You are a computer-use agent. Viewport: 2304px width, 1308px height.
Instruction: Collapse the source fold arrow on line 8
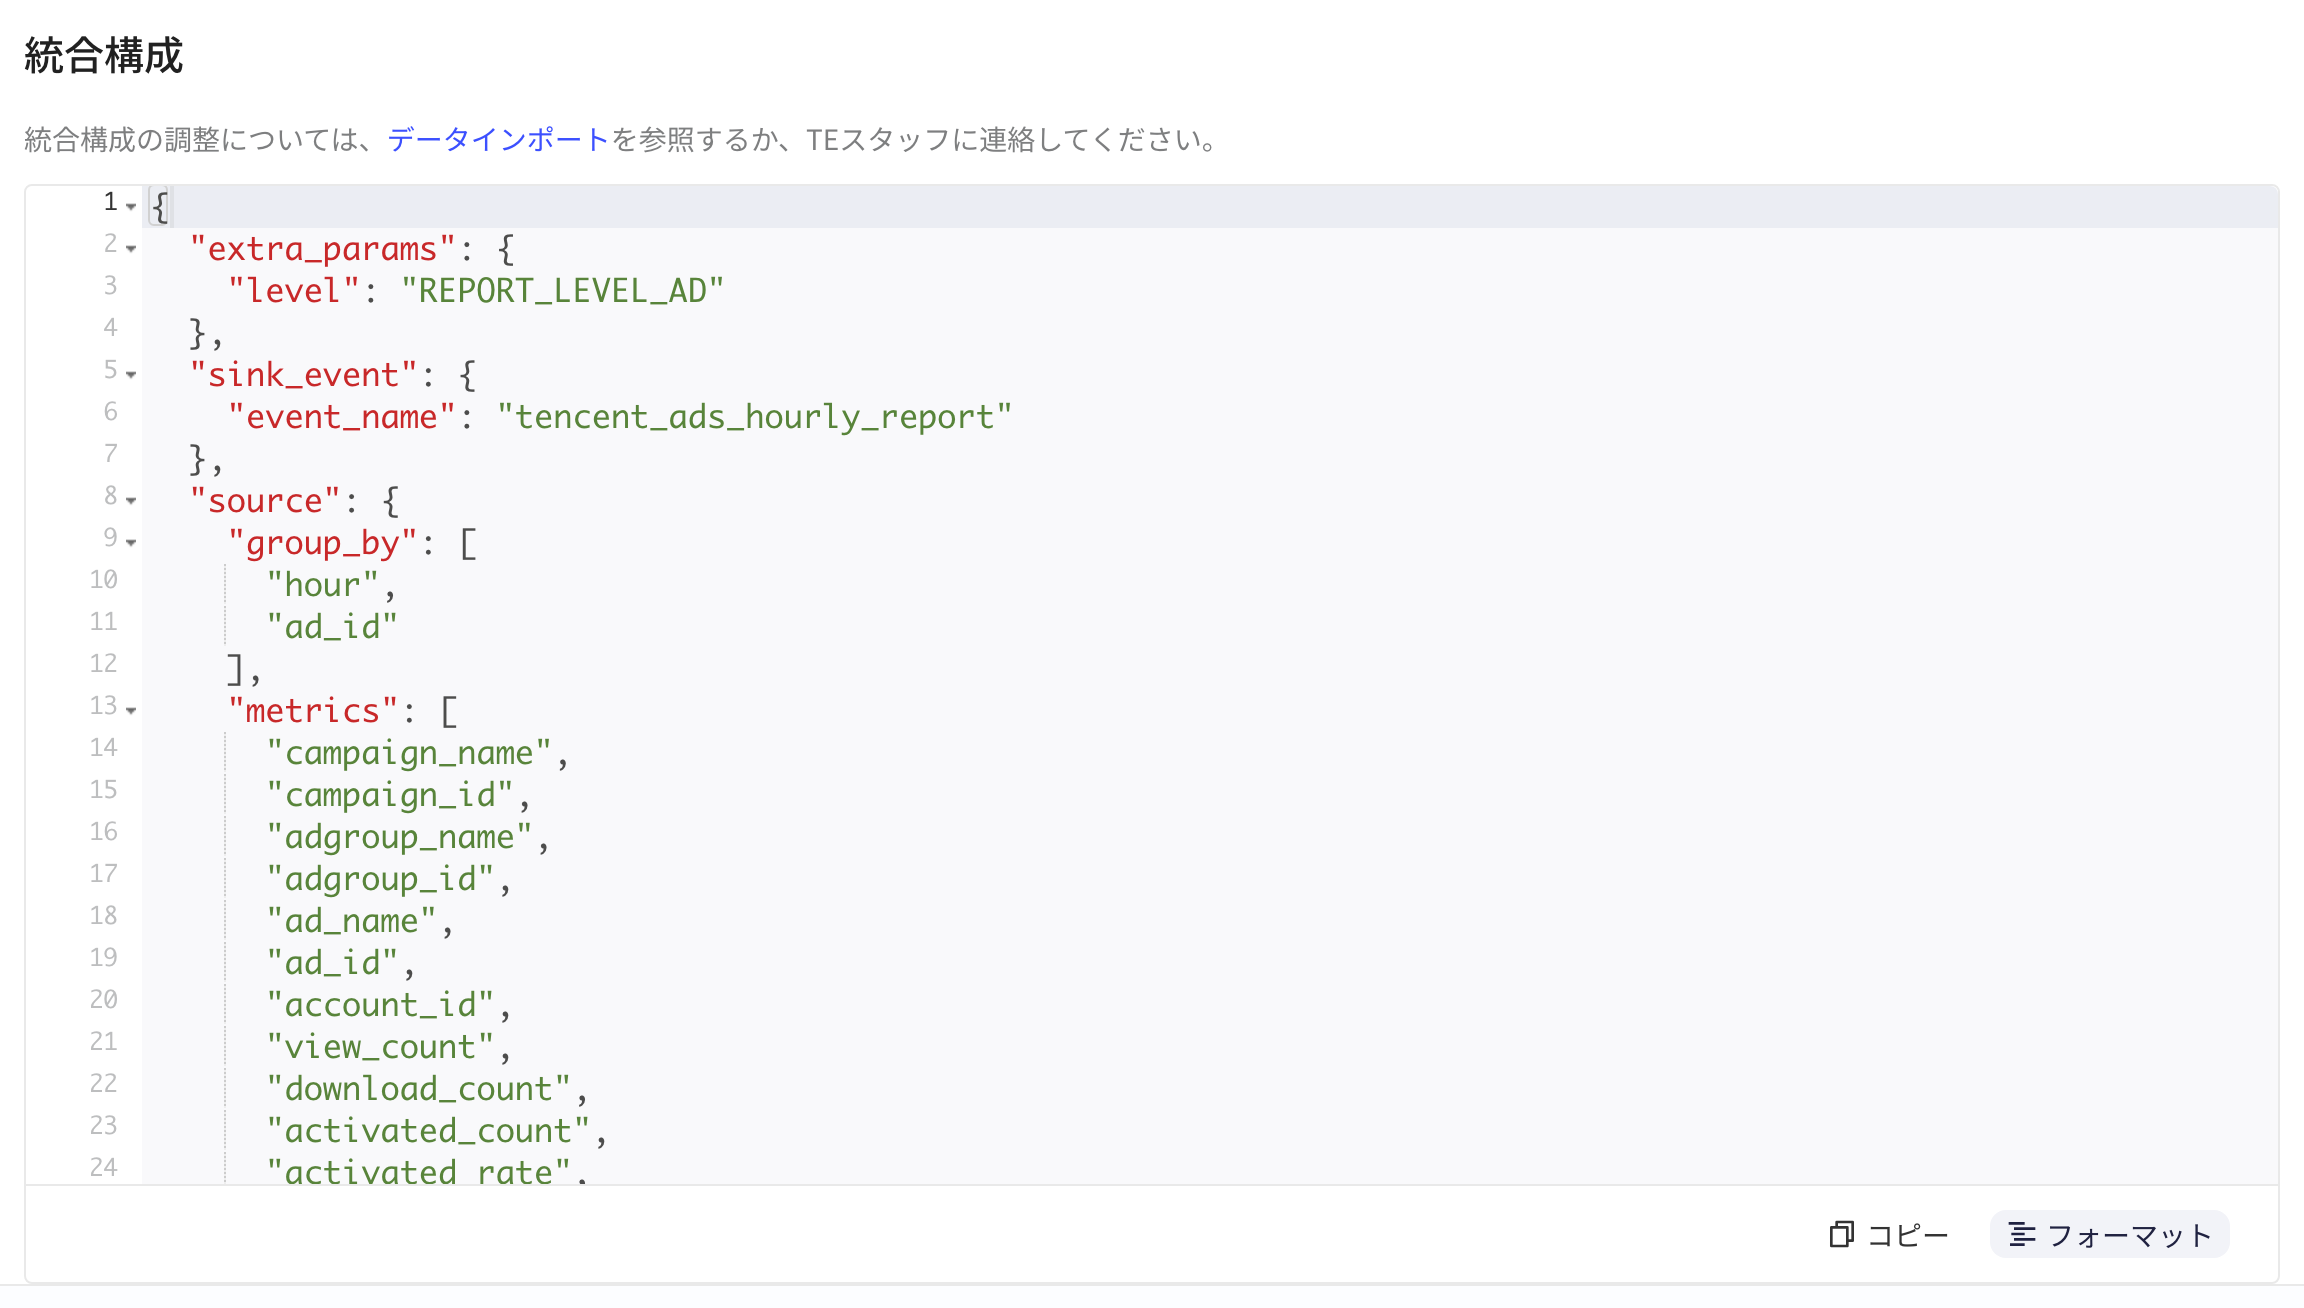[x=131, y=500]
